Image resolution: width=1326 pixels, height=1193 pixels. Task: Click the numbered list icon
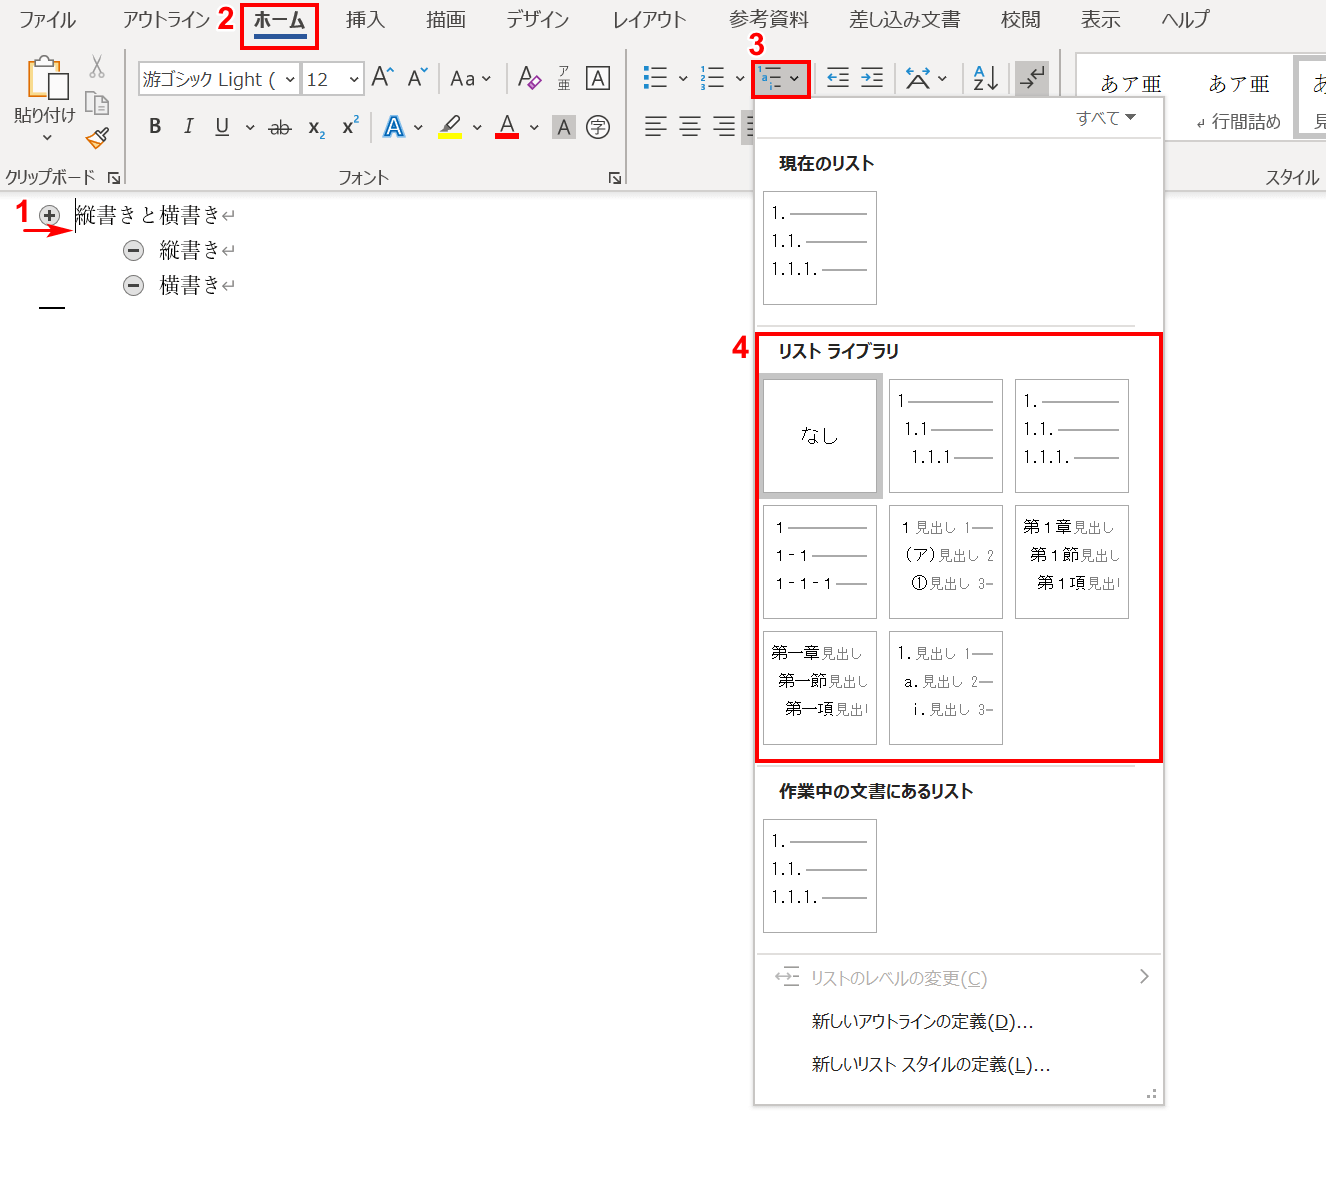tap(712, 78)
